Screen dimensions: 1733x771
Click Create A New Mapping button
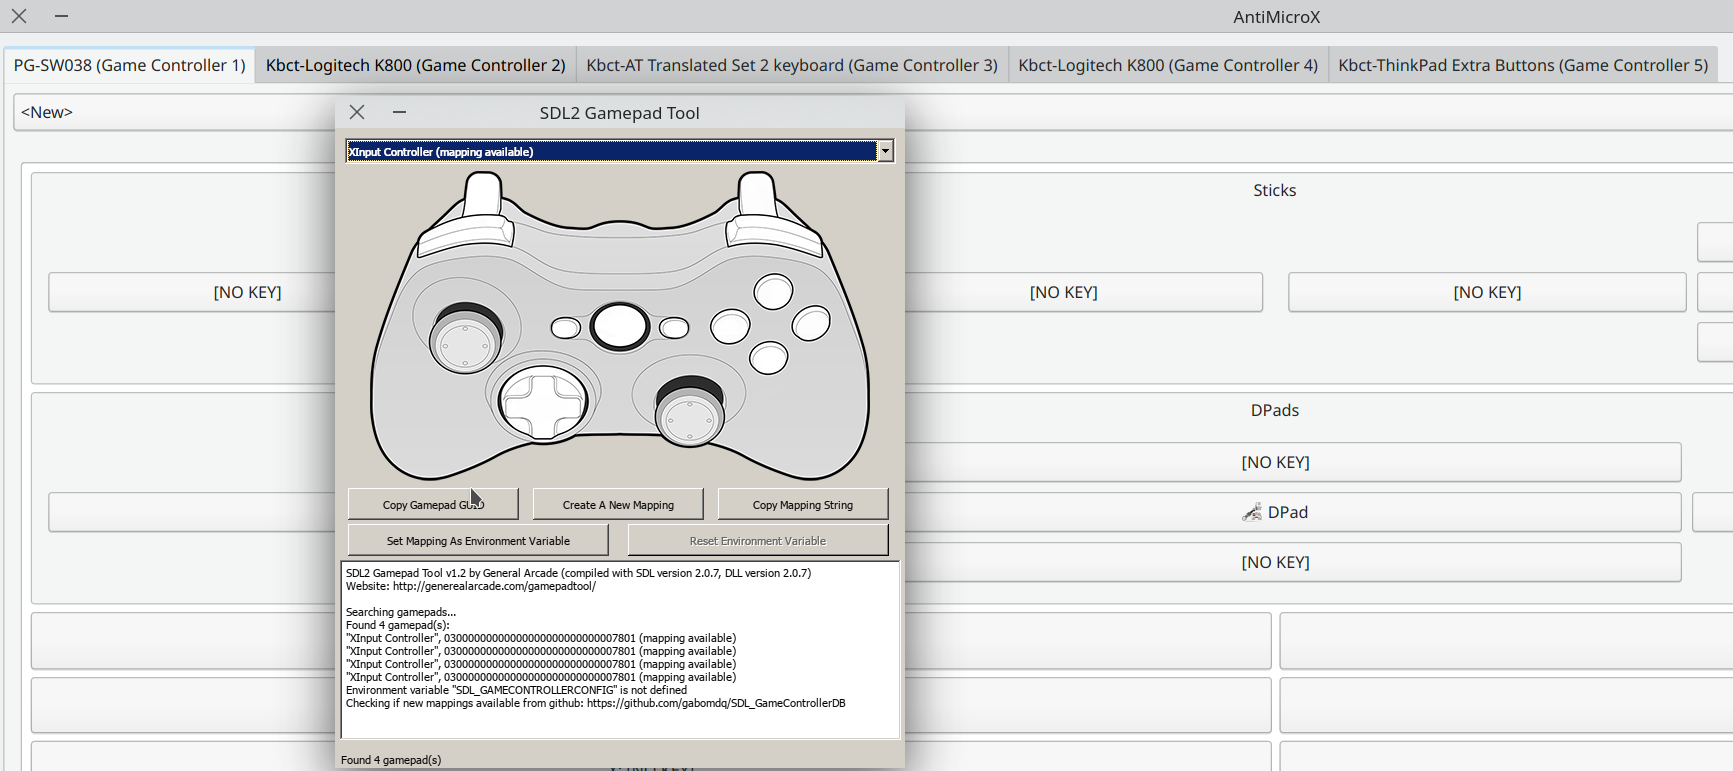(x=618, y=504)
